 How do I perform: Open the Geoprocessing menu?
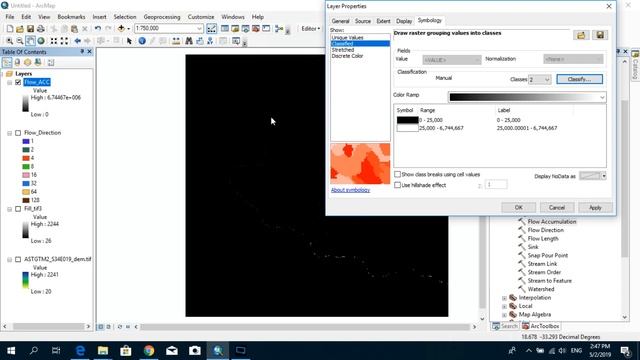(162, 17)
